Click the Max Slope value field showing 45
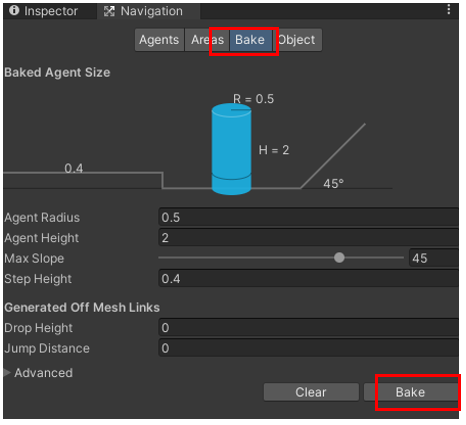The width and height of the screenshot is (466, 425). [434, 258]
